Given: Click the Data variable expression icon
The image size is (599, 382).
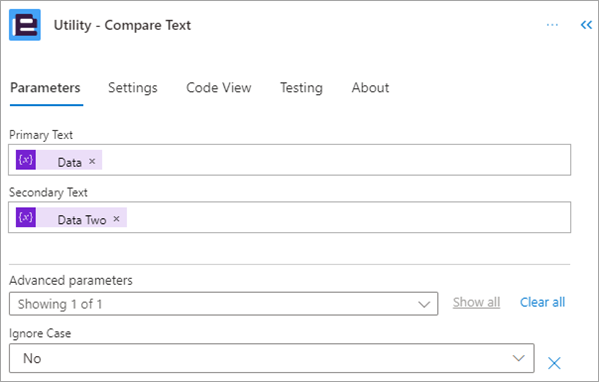Looking at the screenshot, I should coord(26,160).
